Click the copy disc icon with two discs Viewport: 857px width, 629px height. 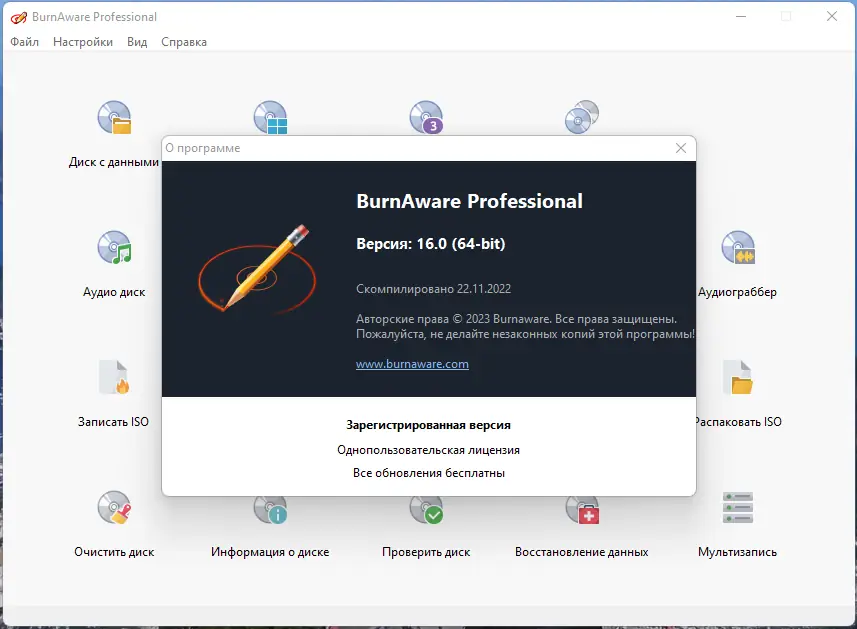pos(582,117)
